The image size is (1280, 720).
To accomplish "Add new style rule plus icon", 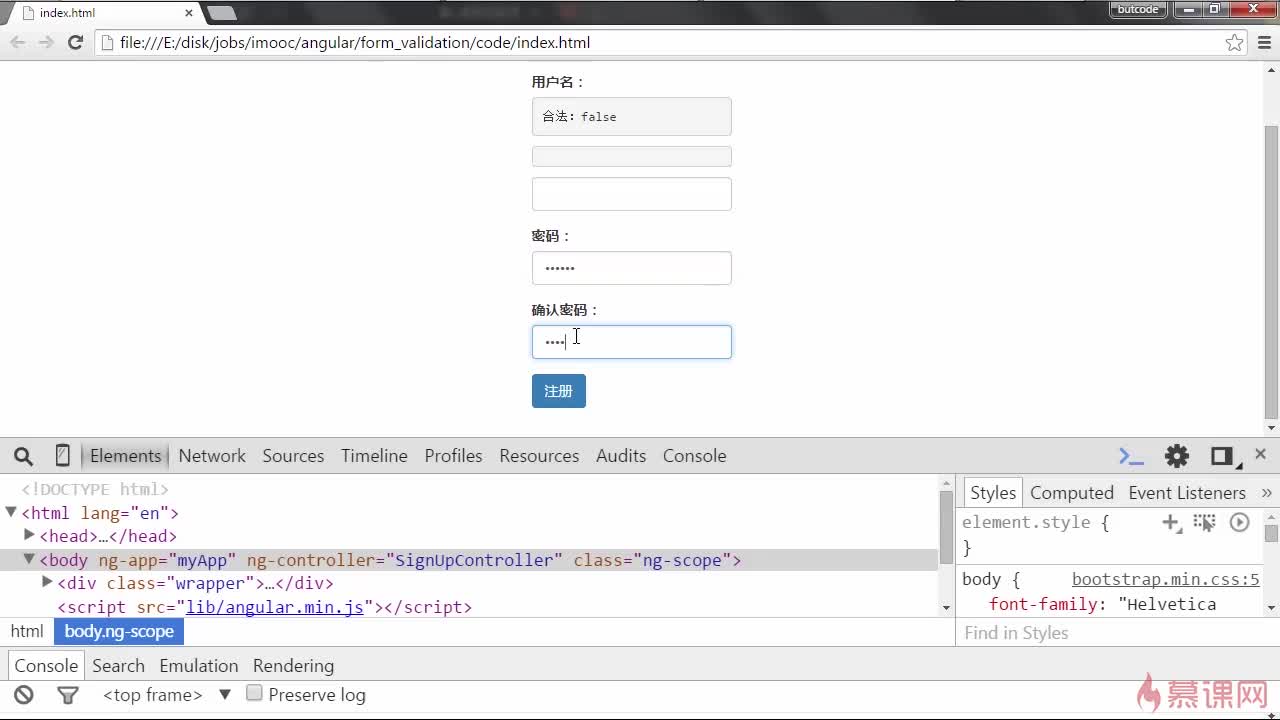I will pos(1171,522).
